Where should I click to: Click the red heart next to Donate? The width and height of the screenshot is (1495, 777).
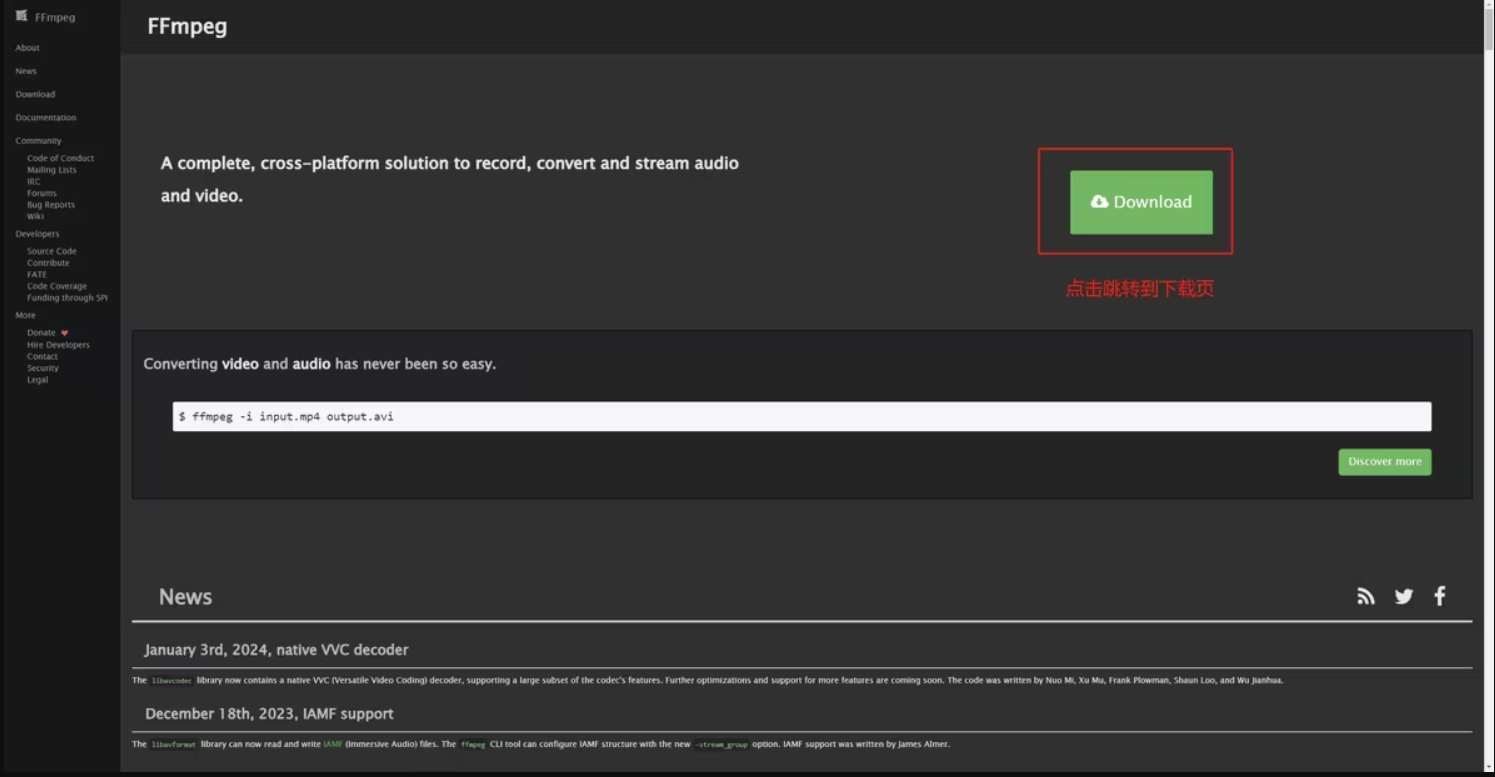point(65,333)
